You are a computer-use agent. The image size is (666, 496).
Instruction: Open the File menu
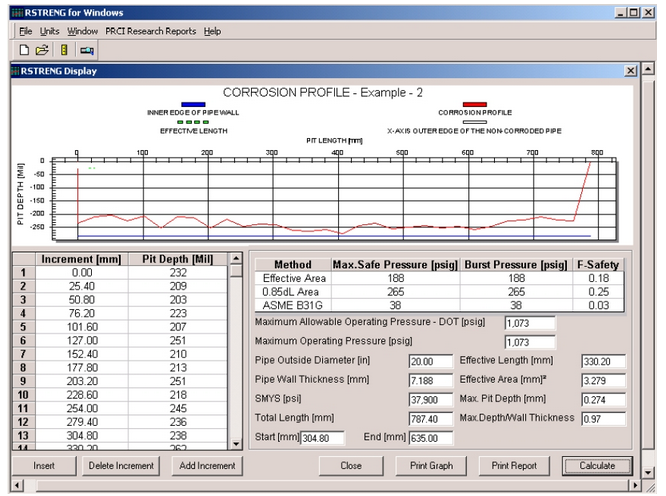(x=25, y=31)
